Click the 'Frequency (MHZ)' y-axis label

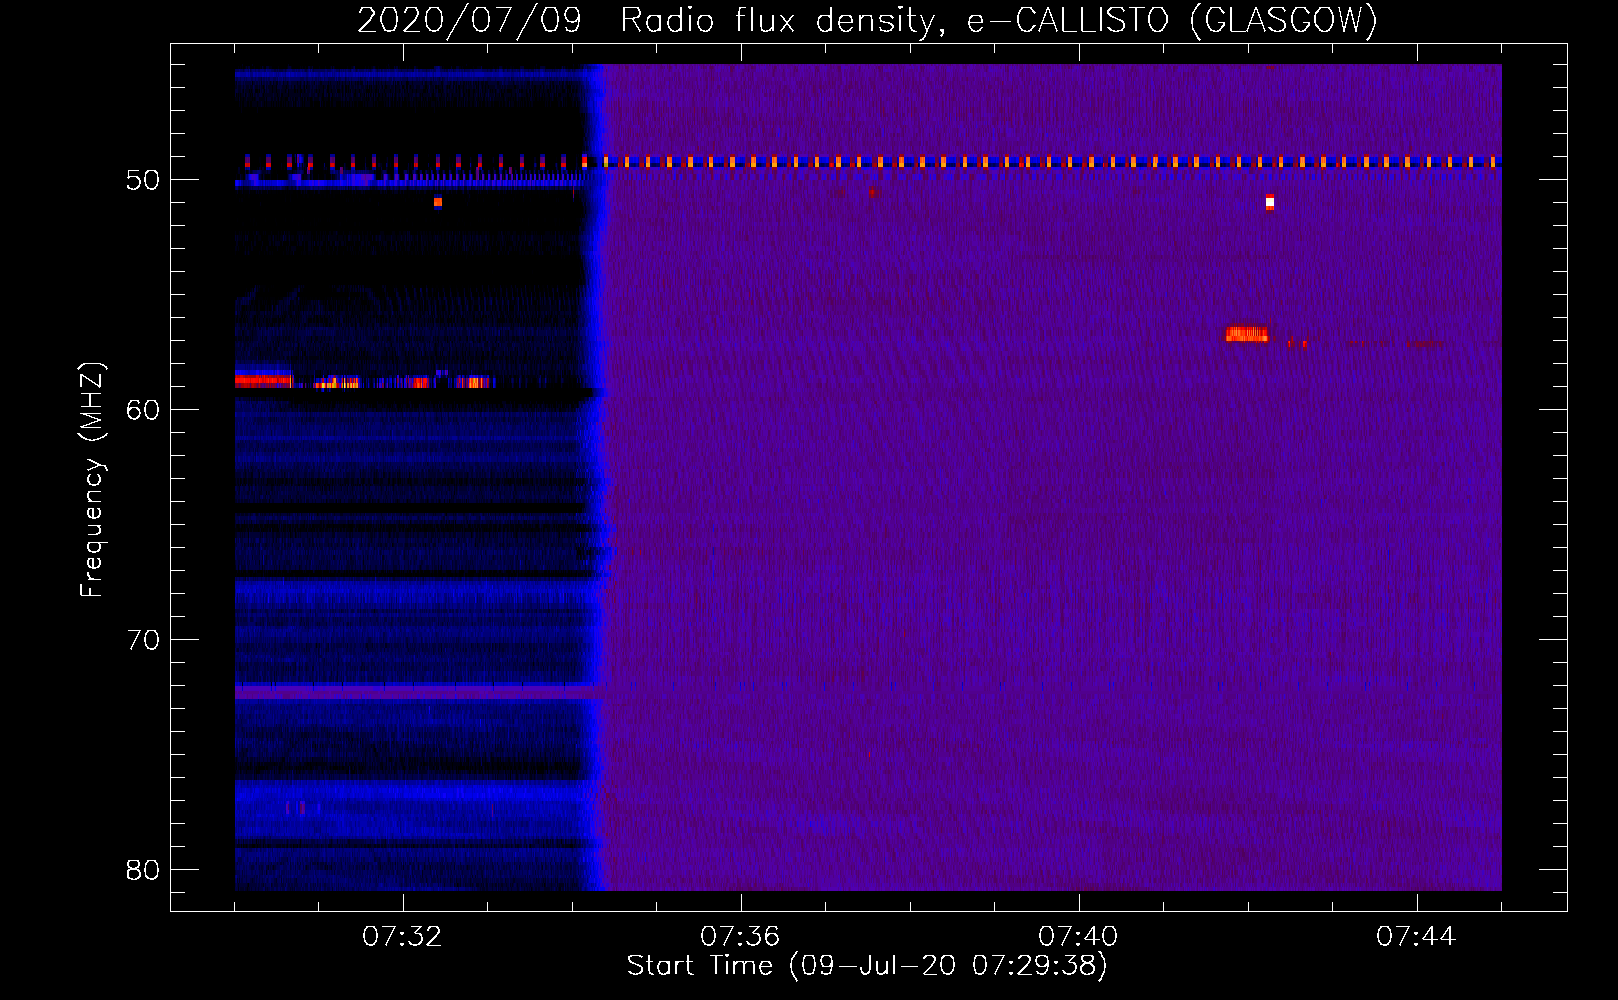92,480
